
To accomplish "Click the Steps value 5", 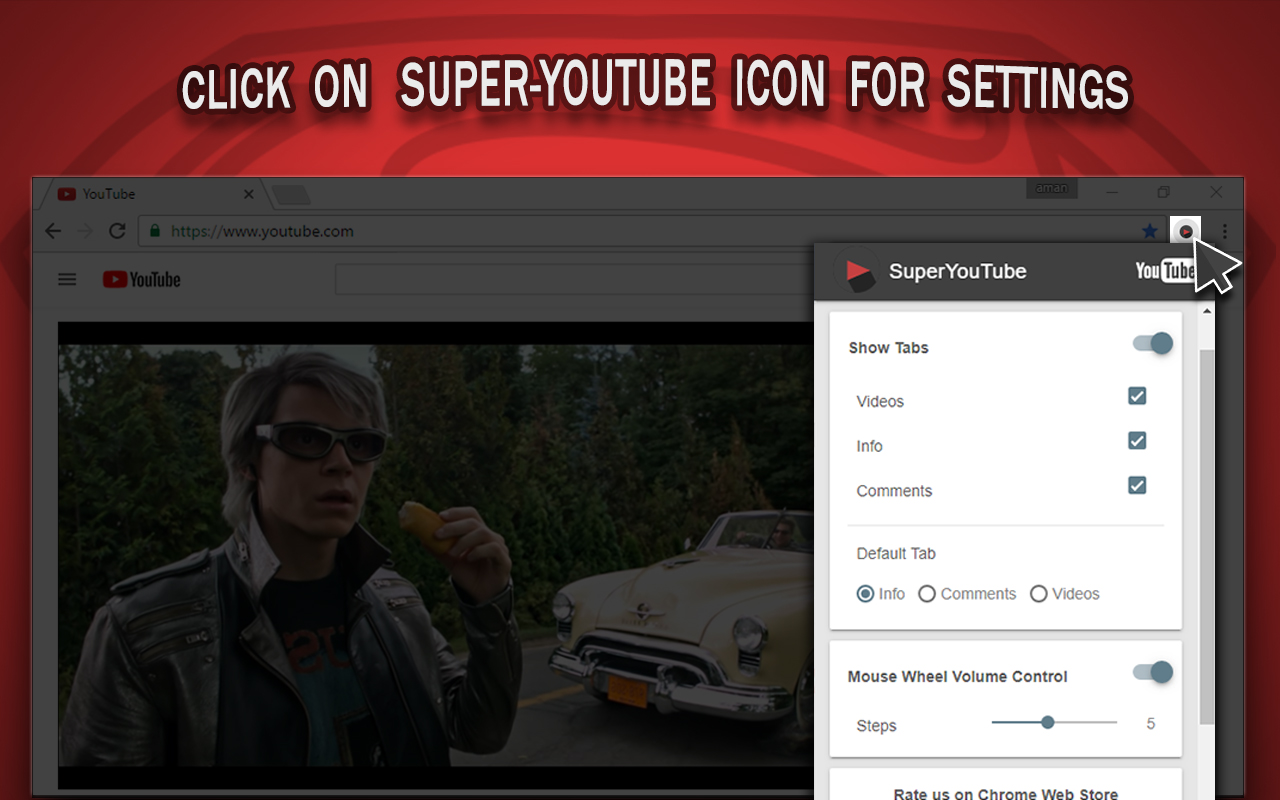I will pyautogui.click(x=1151, y=724).
